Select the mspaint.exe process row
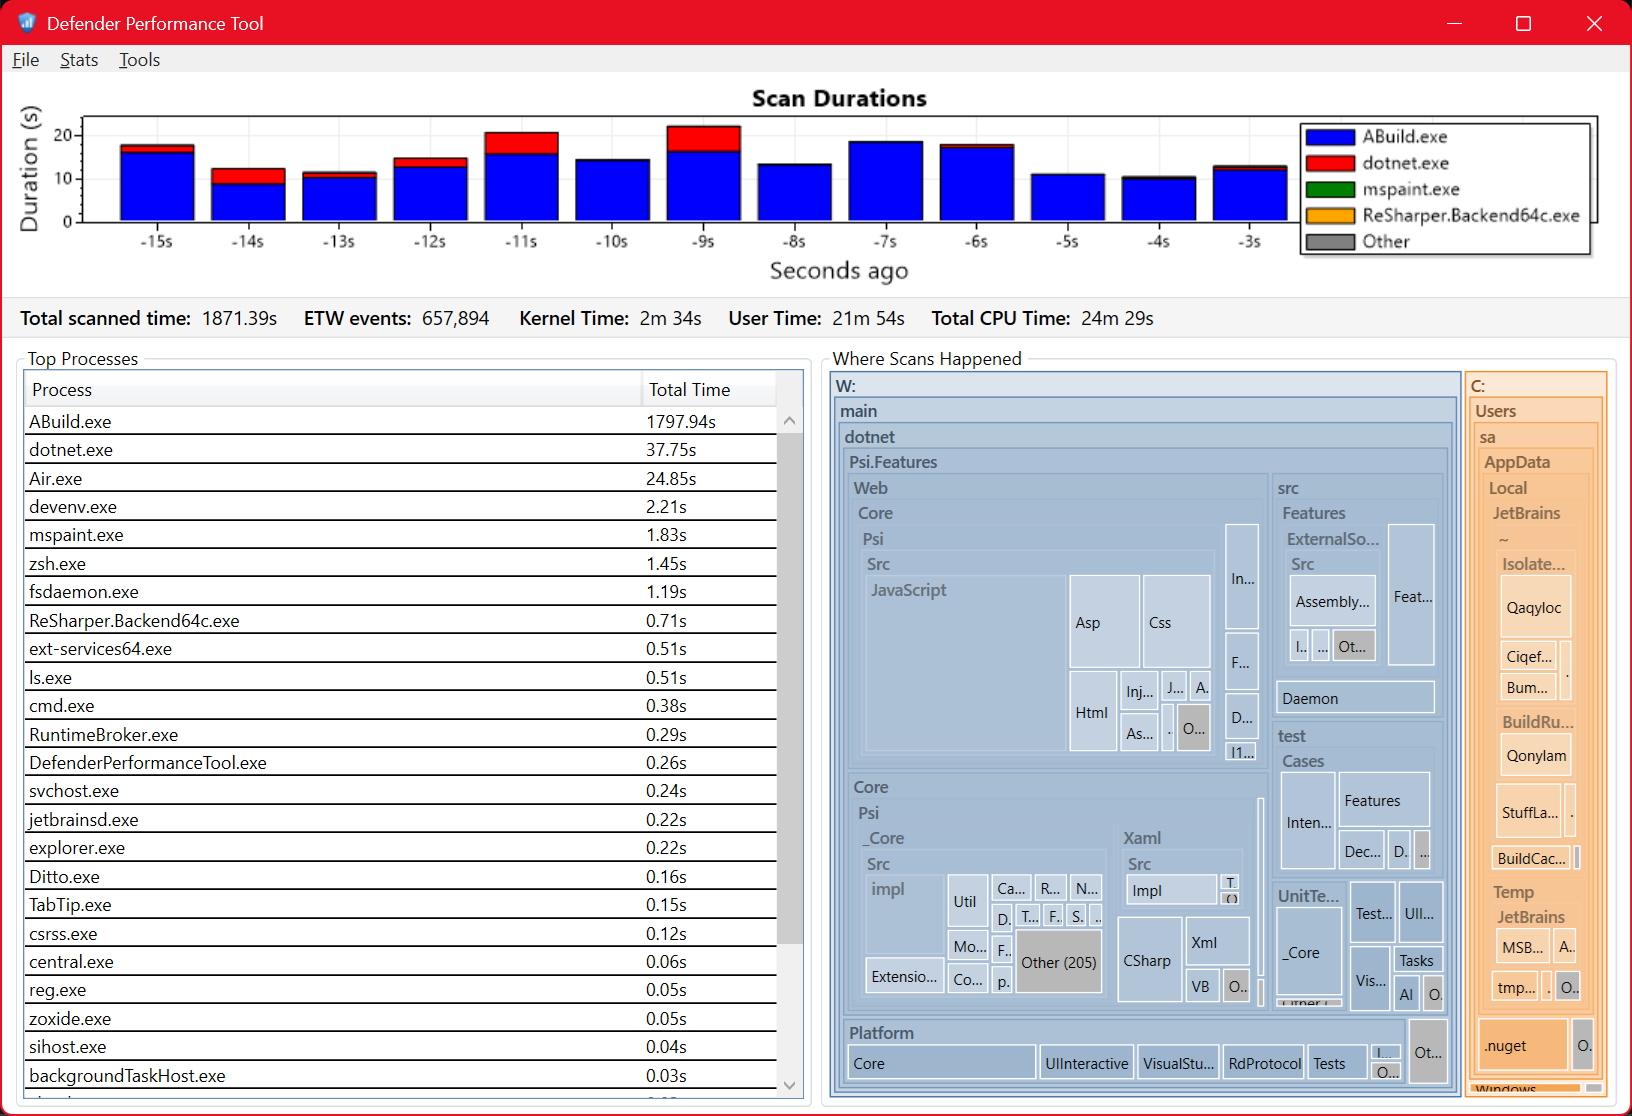Image resolution: width=1632 pixels, height=1116 pixels. [x=400, y=535]
